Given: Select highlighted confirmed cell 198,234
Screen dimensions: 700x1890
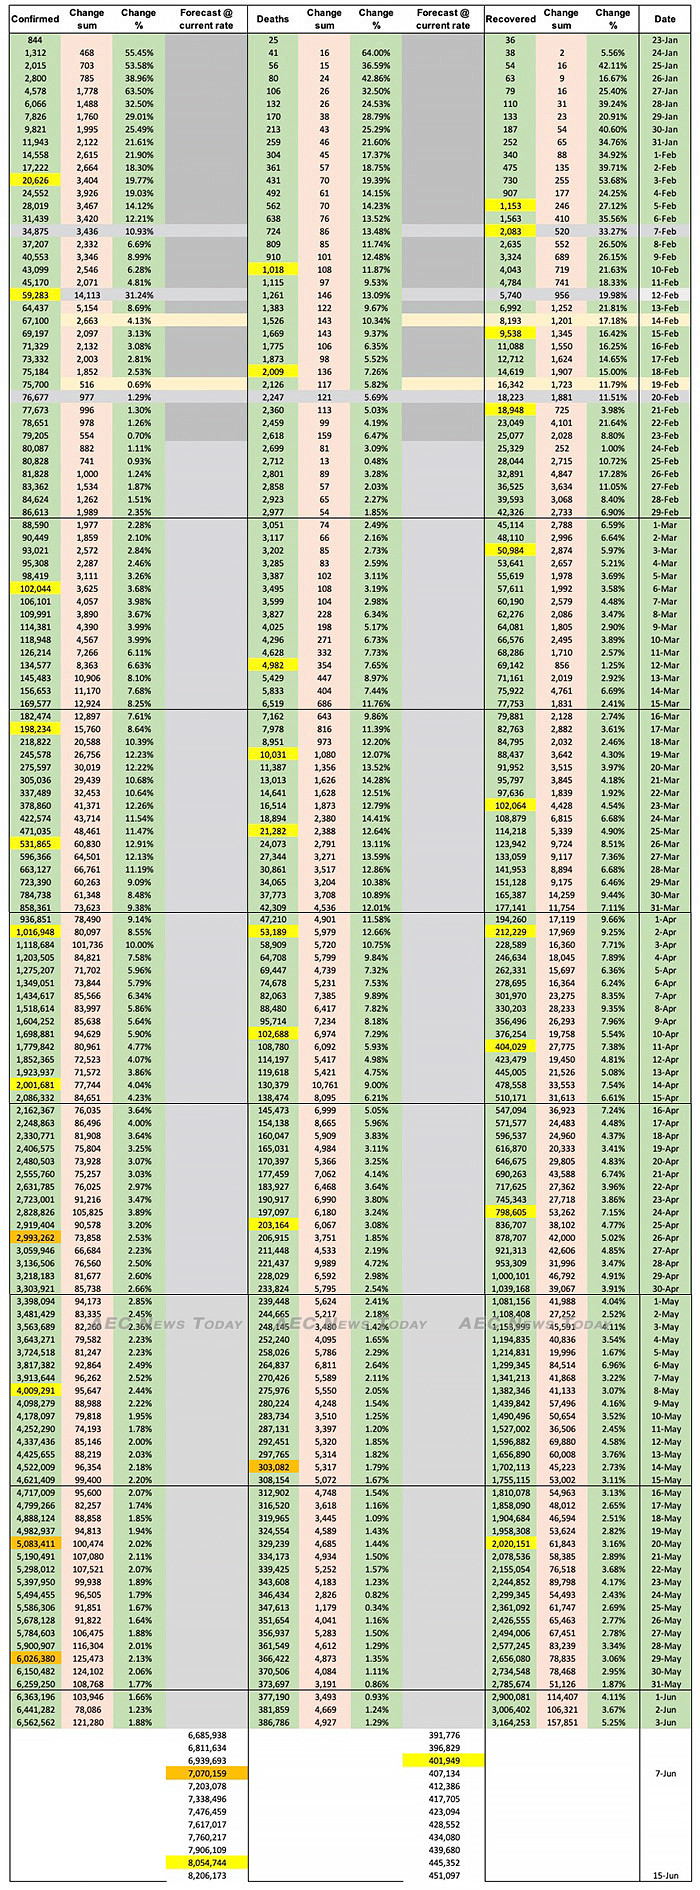Looking at the screenshot, I should (35, 729).
